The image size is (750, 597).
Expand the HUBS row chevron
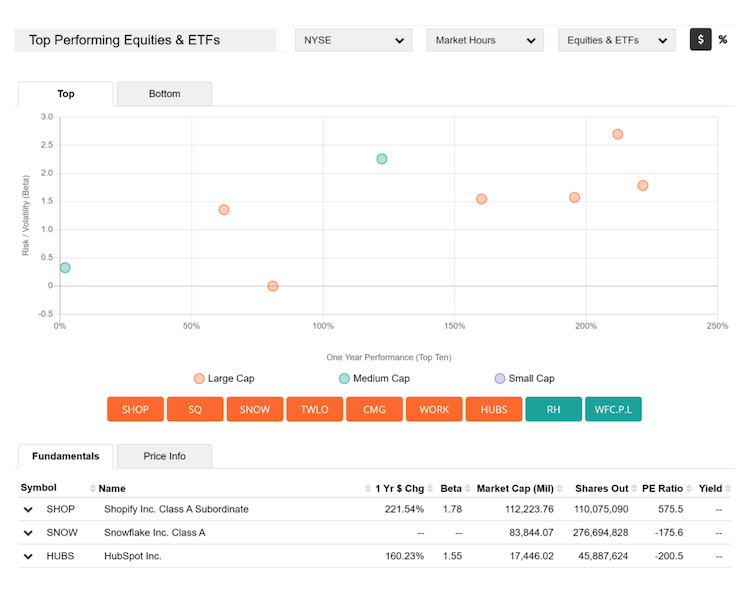click(29, 556)
